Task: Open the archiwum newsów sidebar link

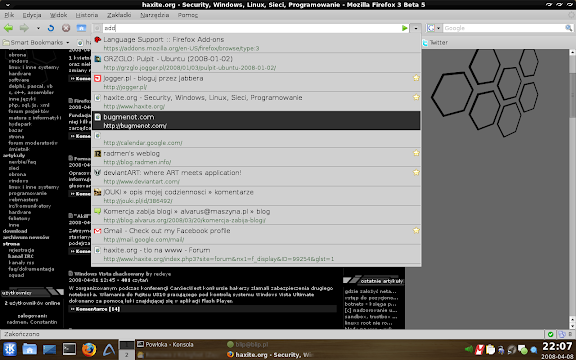Action: pyautogui.click(x=26, y=237)
